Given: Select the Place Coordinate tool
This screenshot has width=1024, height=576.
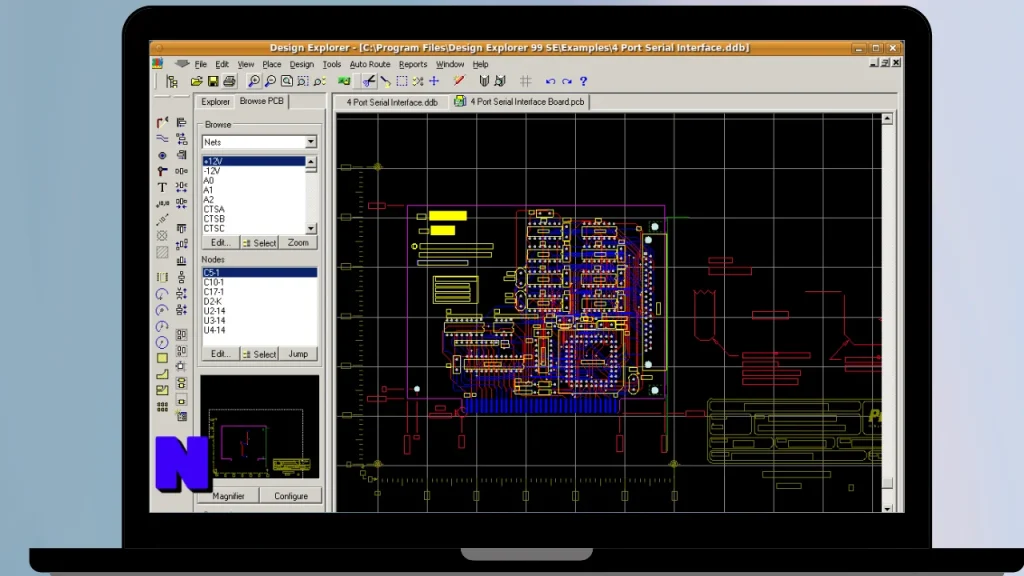Looking at the screenshot, I should click(162, 204).
